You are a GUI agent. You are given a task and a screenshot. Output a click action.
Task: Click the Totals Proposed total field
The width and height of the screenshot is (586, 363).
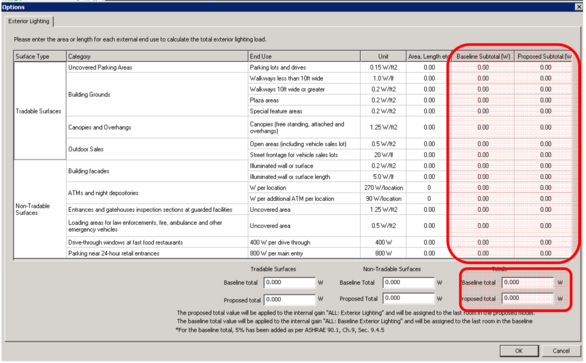527,298
